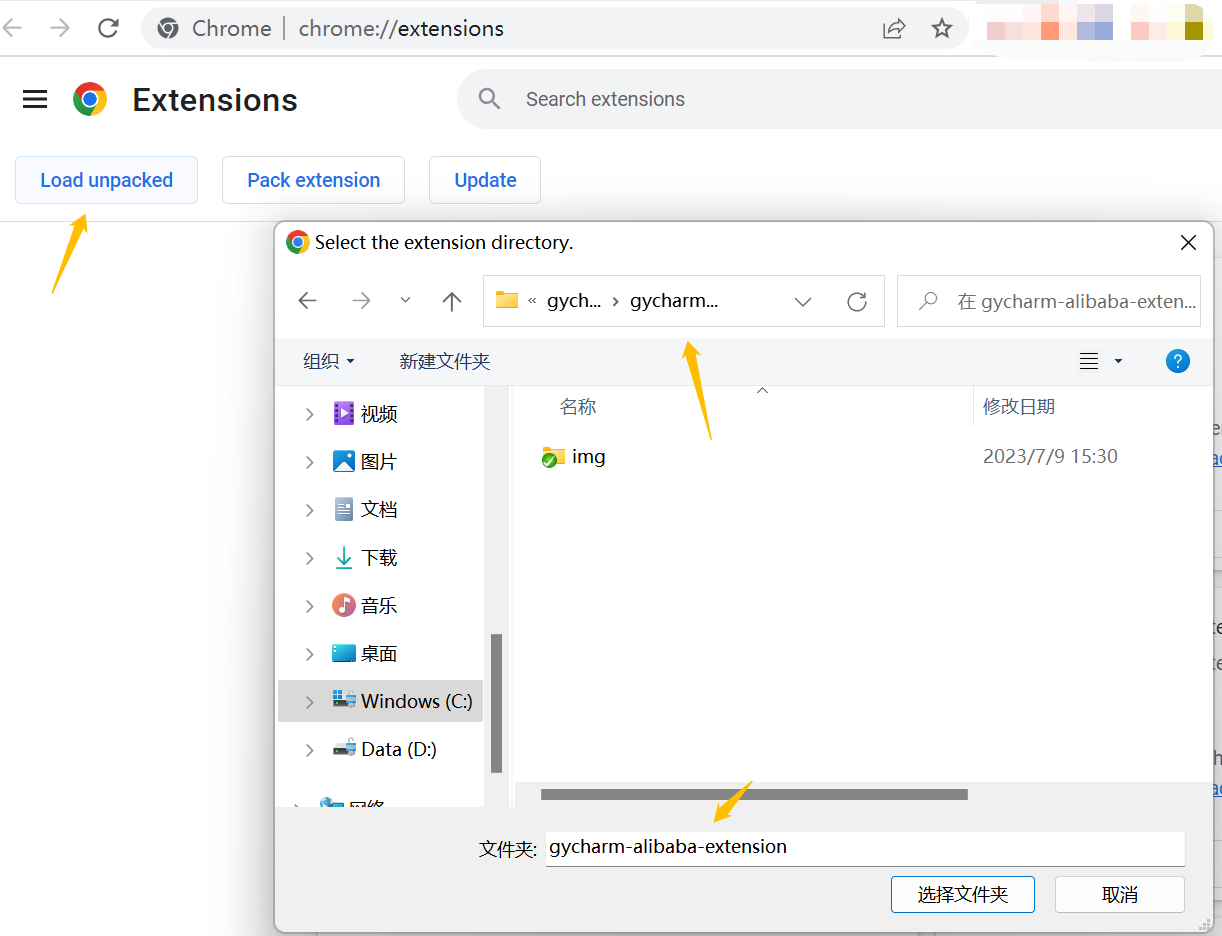1222x936 pixels.
Task: Click the gycharm... current breadcrumb segment
Action: click(674, 301)
